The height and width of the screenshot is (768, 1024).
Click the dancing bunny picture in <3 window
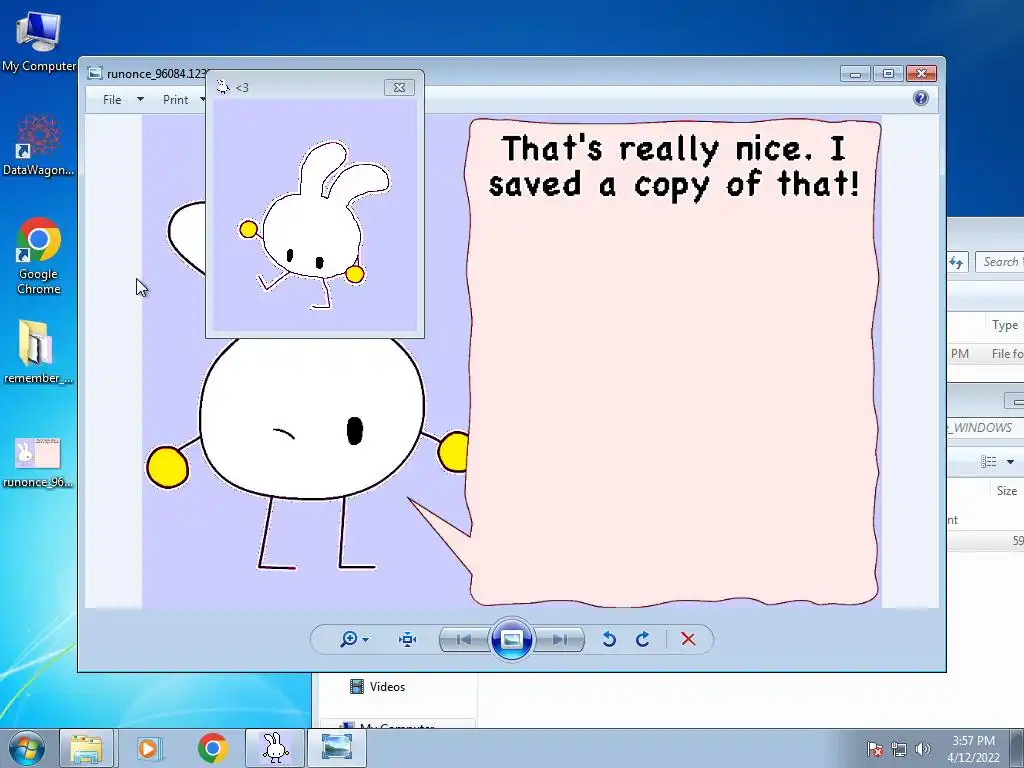click(315, 223)
